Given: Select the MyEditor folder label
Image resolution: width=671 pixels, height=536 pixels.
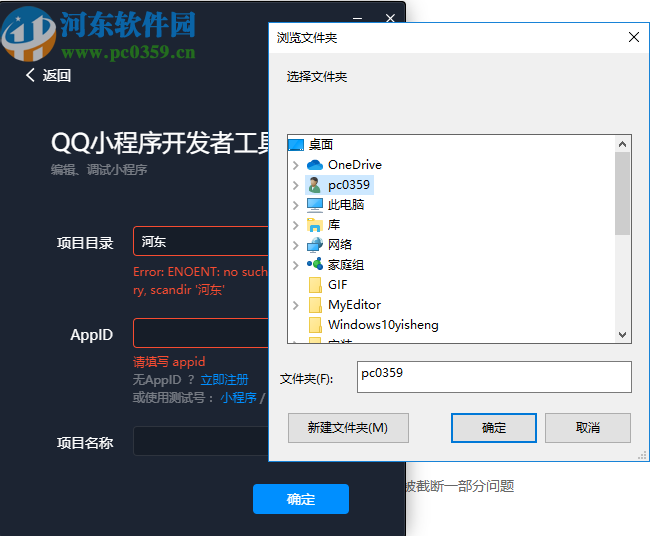Looking at the screenshot, I should click(x=354, y=305).
